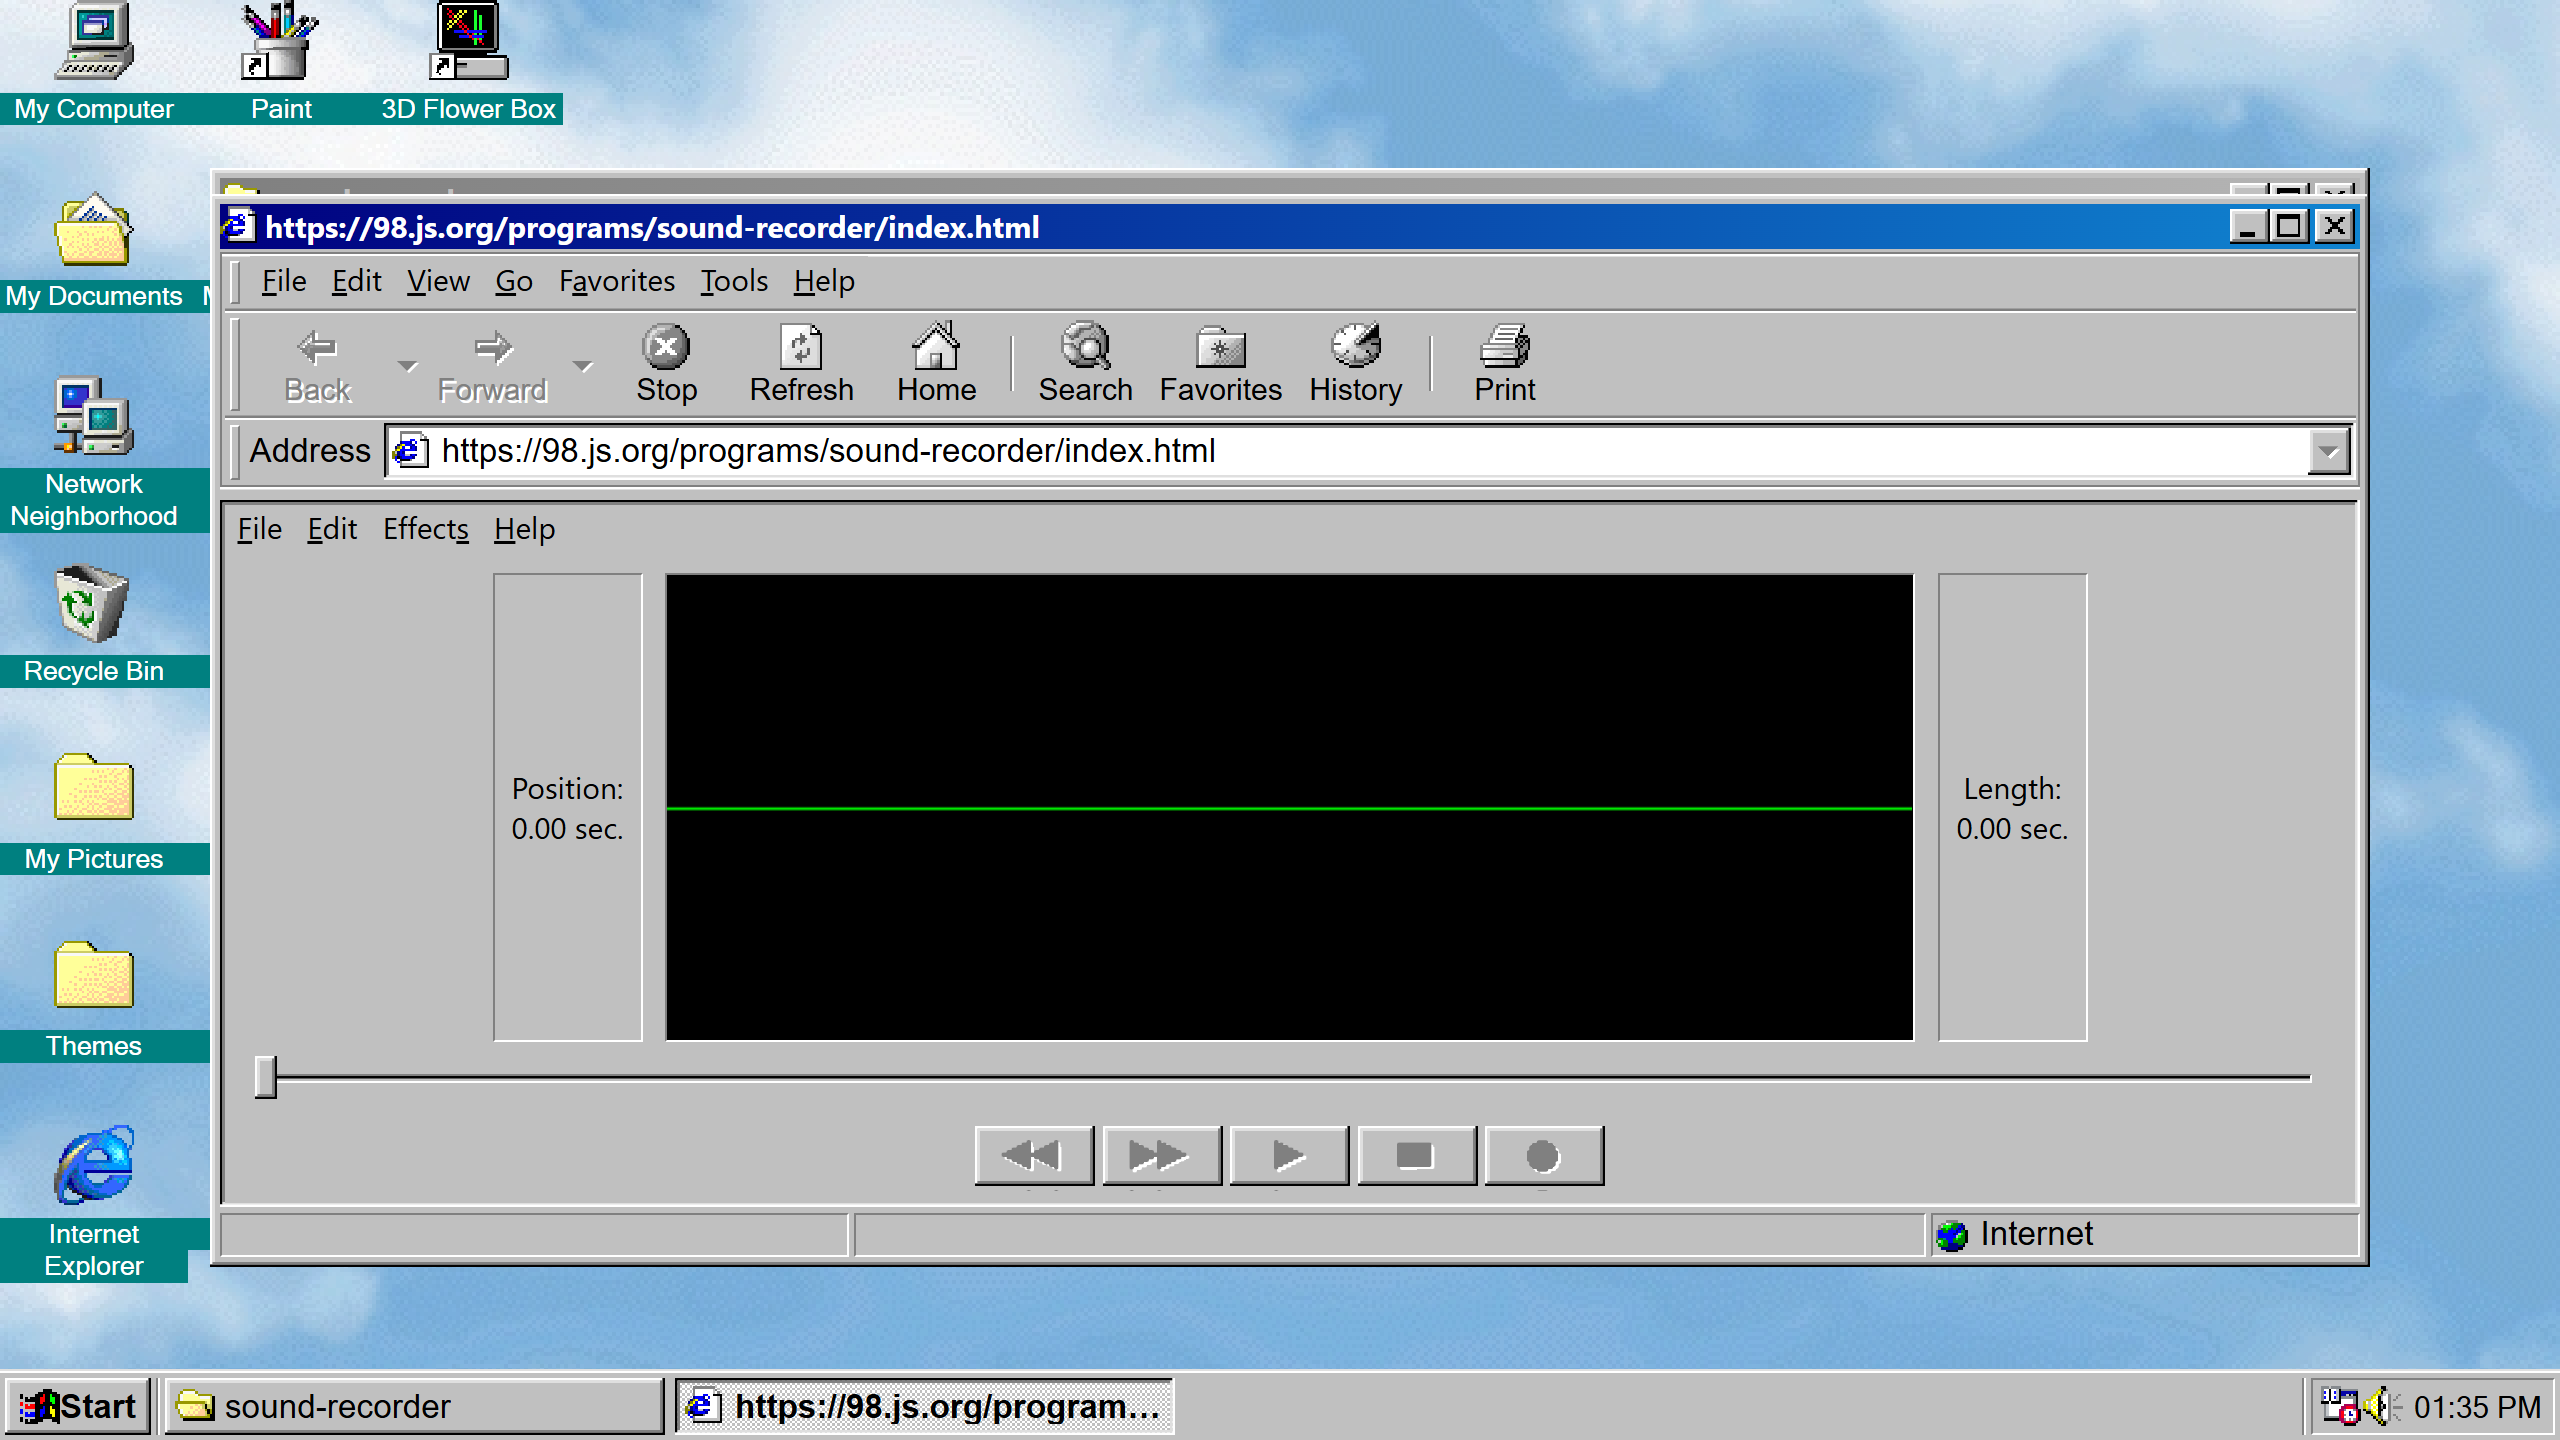Expand the Forward history dropdown arrow
This screenshot has width=2560, height=1440.
583,365
